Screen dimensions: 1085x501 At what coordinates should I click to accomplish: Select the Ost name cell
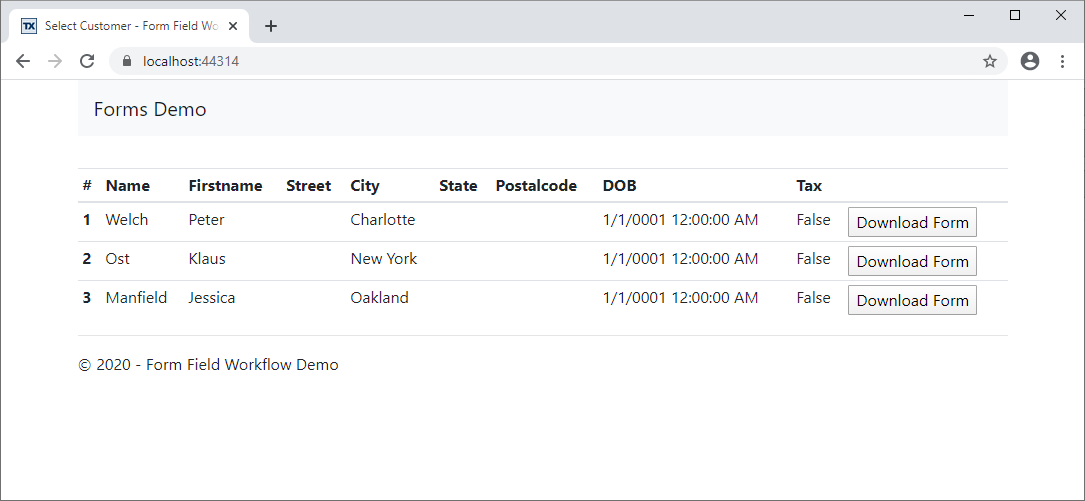coord(118,259)
